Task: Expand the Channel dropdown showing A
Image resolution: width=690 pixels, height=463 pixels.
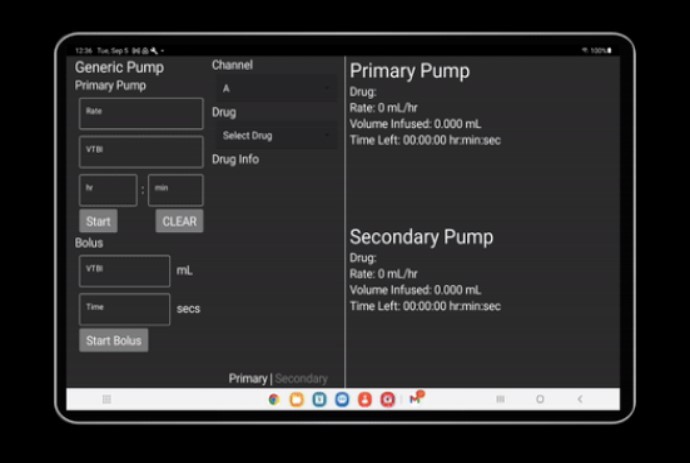Action: [x=275, y=89]
